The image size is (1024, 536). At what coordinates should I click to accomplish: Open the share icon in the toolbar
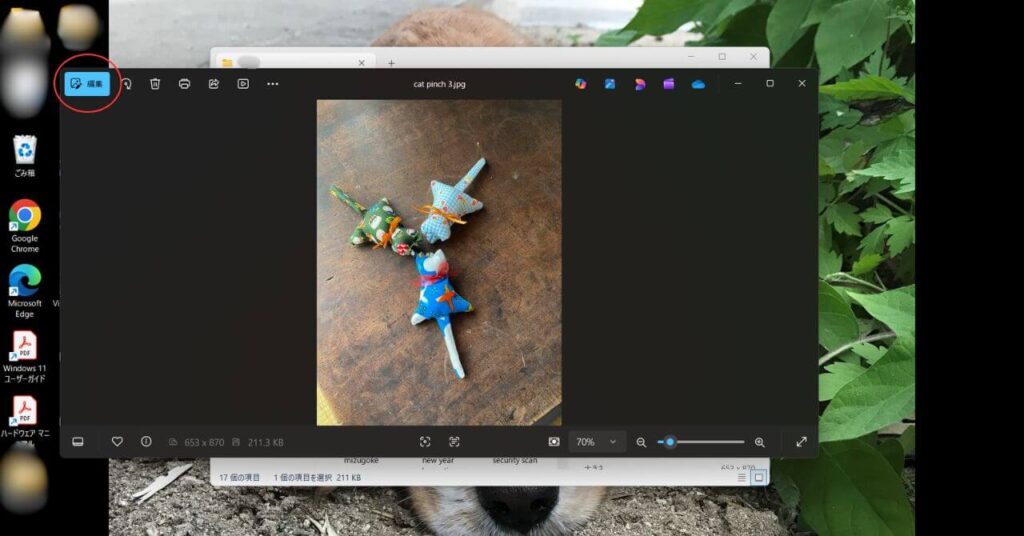213,84
